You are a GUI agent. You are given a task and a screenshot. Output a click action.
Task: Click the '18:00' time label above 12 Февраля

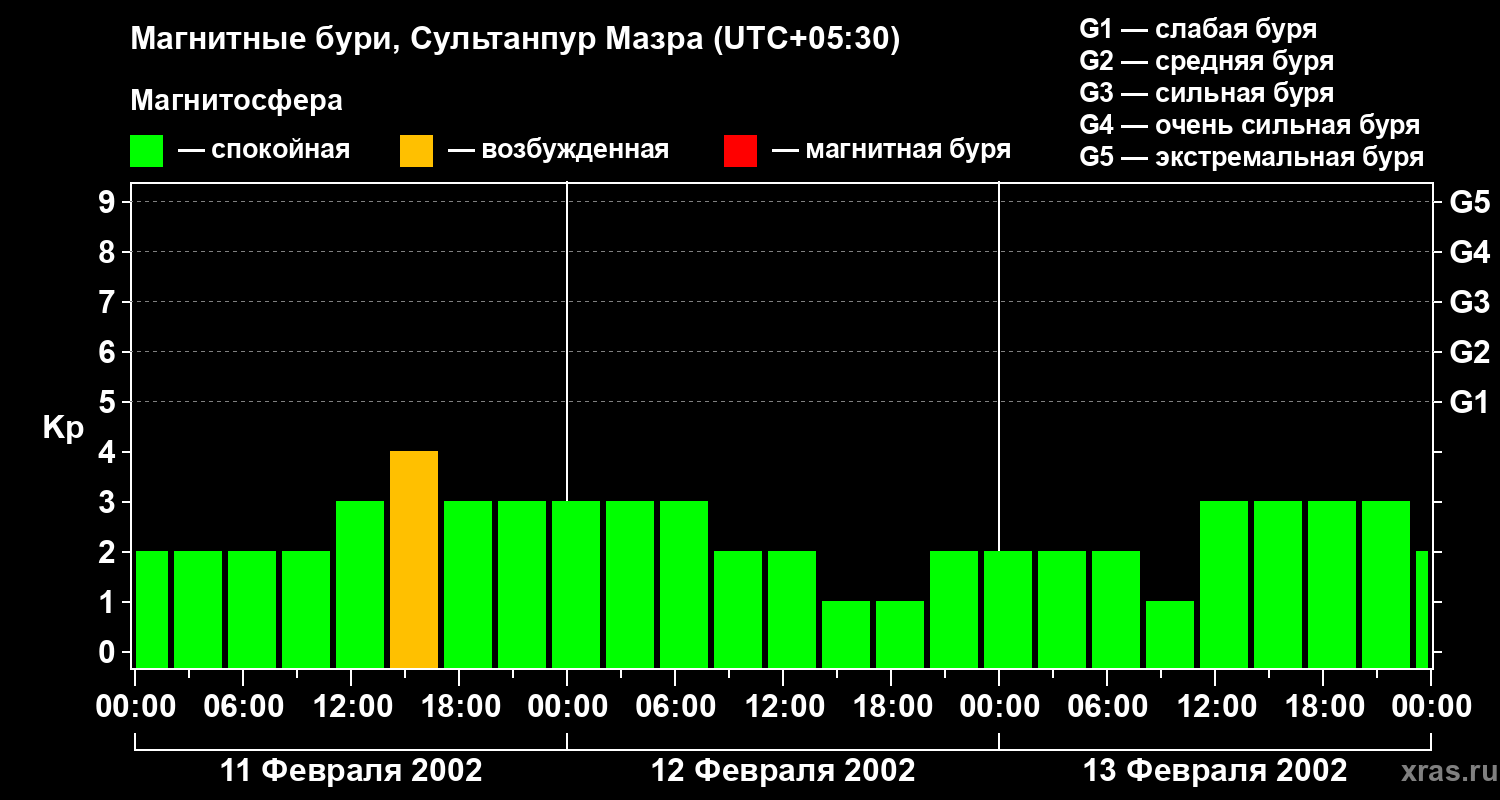coord(891,707)
